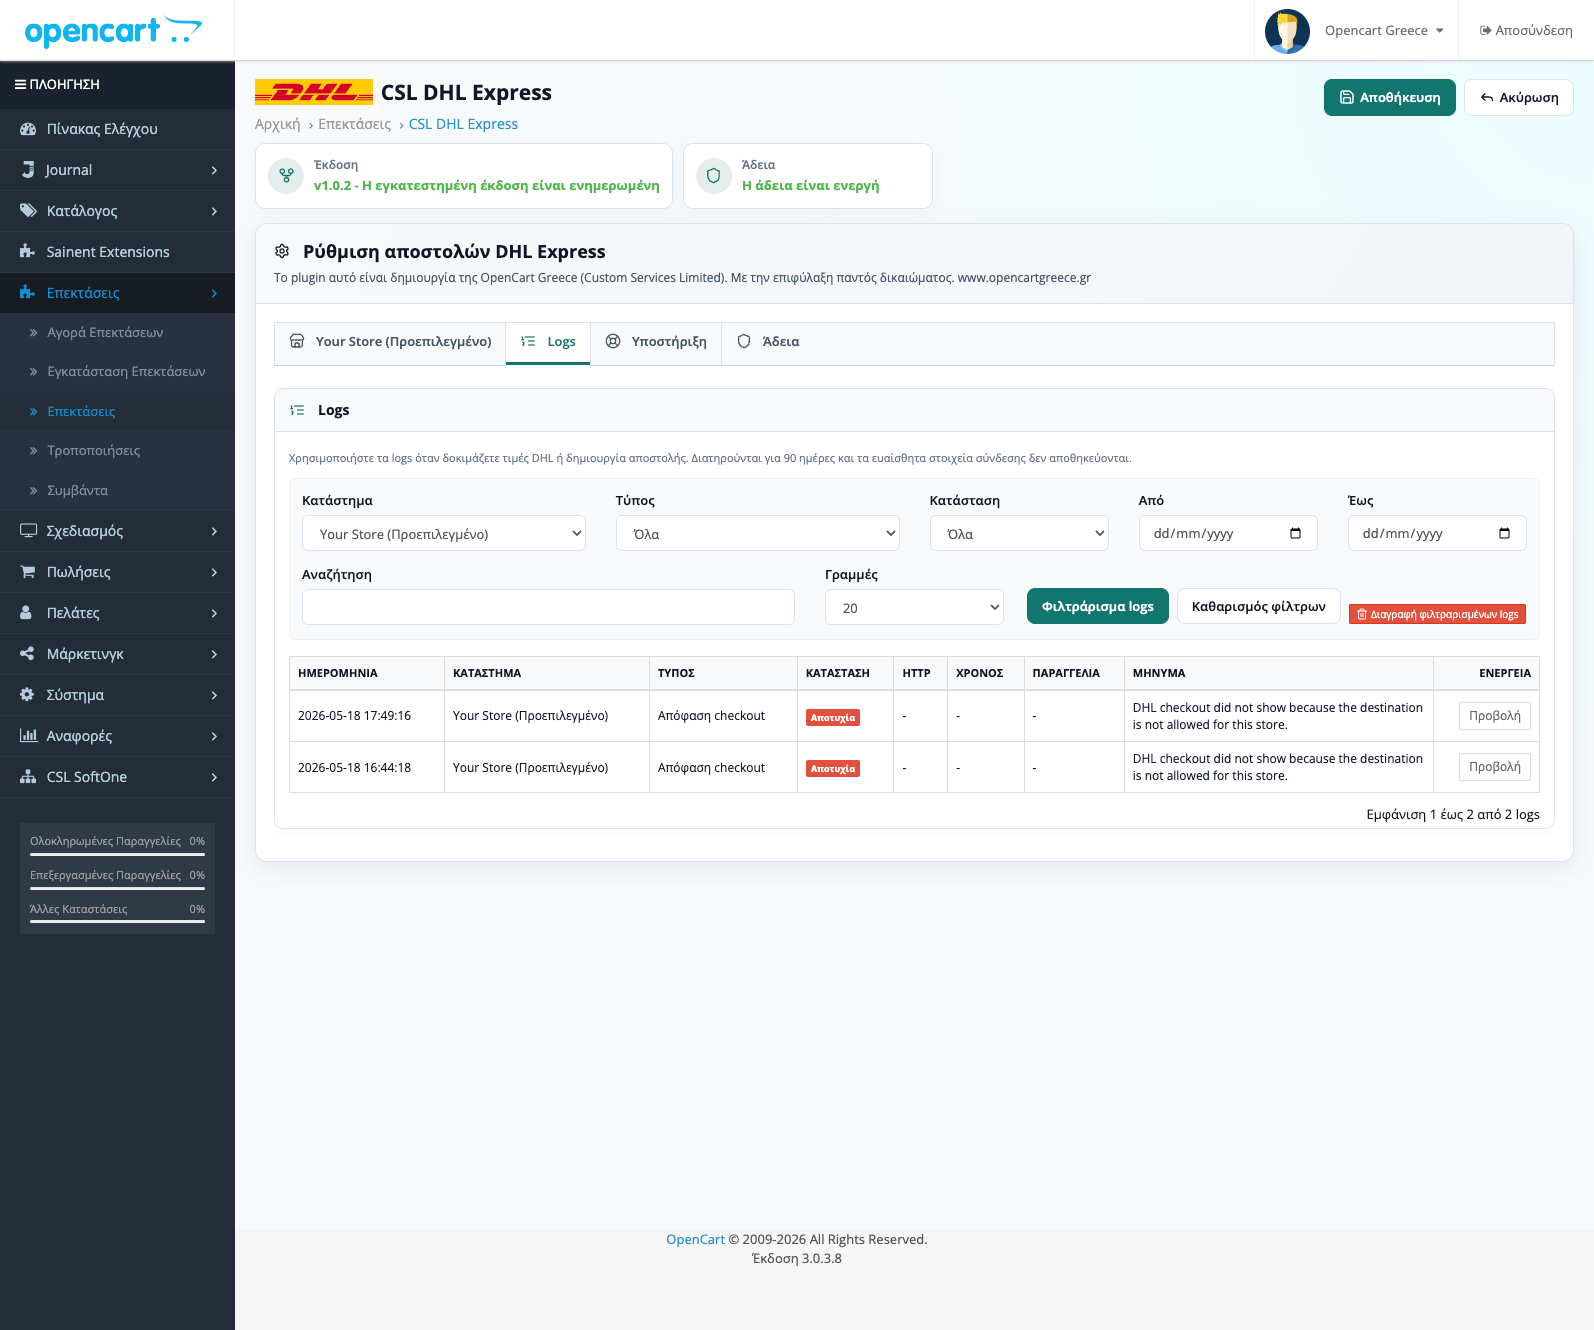Click the Πωλήσεις shopping cart icon
This screenshot has height=1330, width=1594.
28,572
